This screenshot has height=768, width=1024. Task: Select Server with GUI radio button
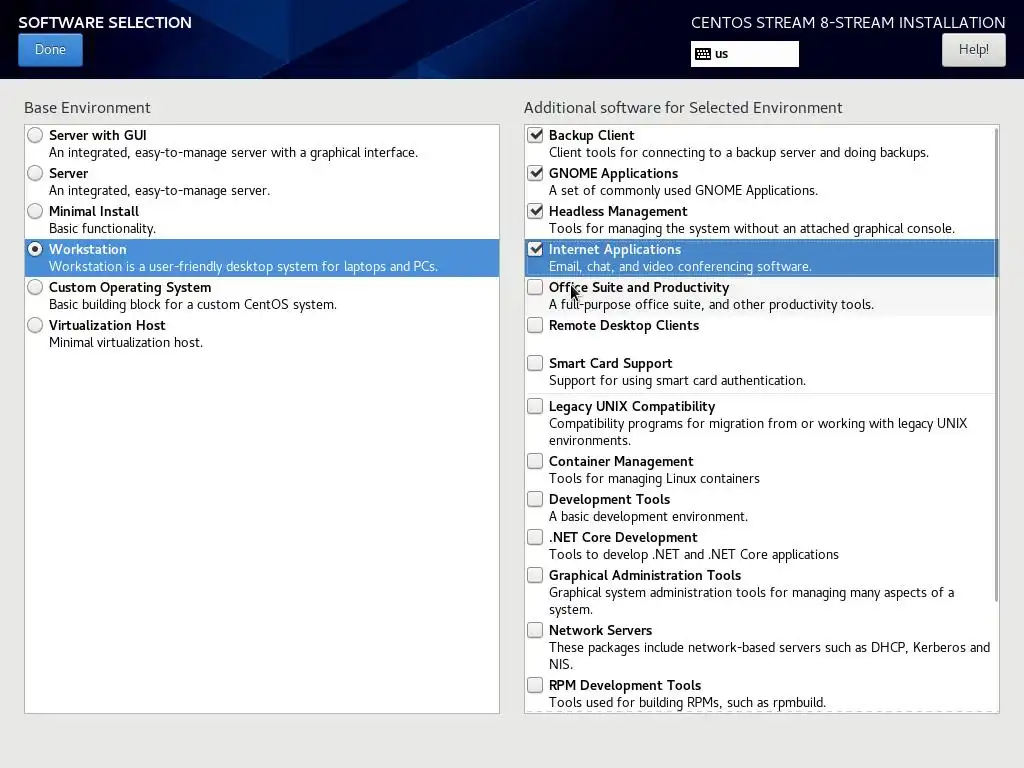pos(35,135)
